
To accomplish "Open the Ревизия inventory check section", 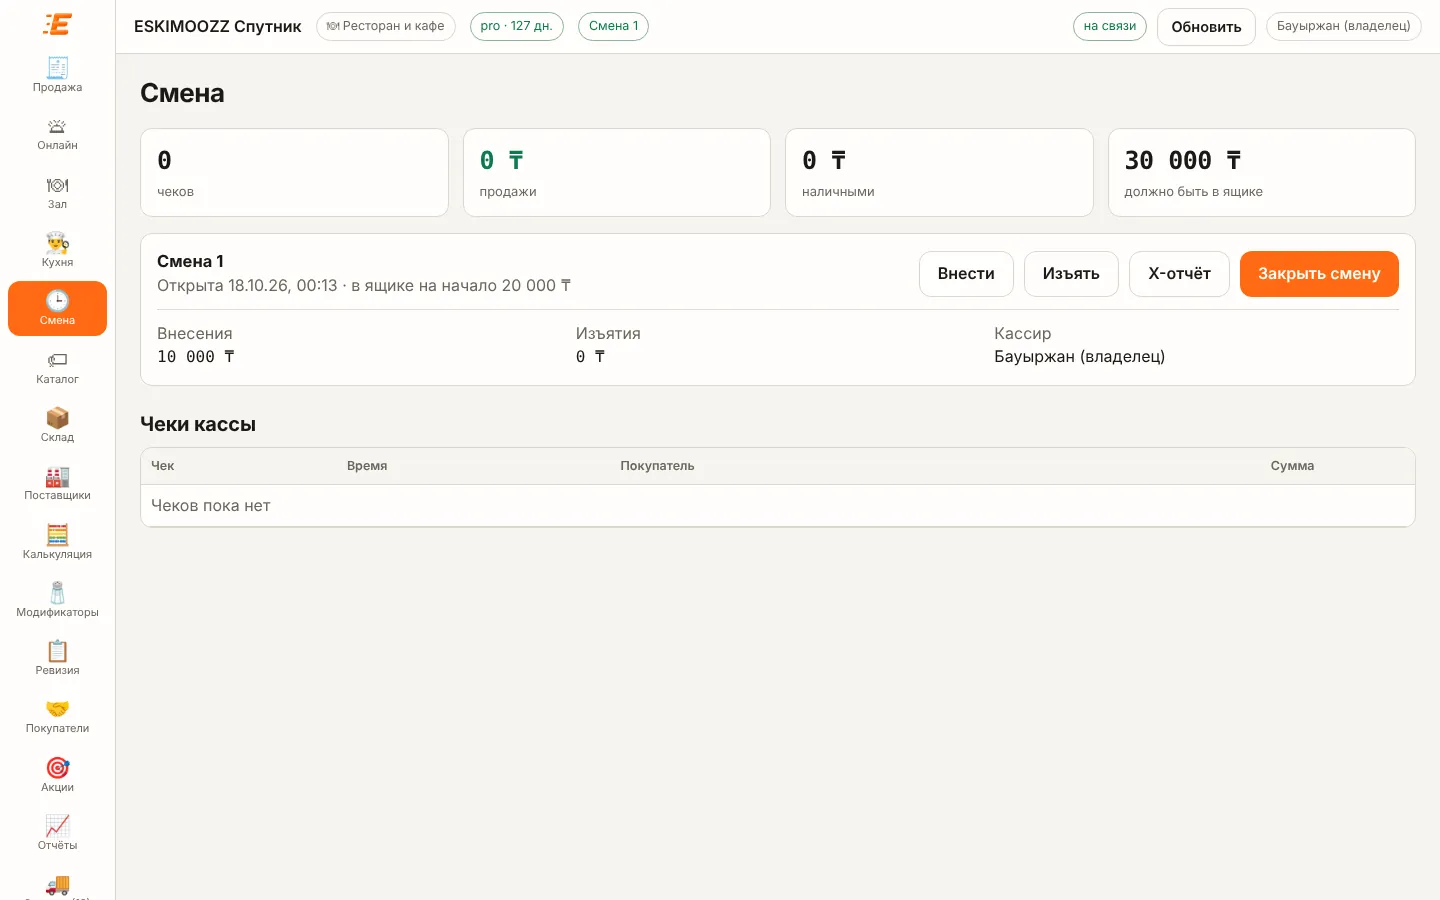I will pos(57,658).
